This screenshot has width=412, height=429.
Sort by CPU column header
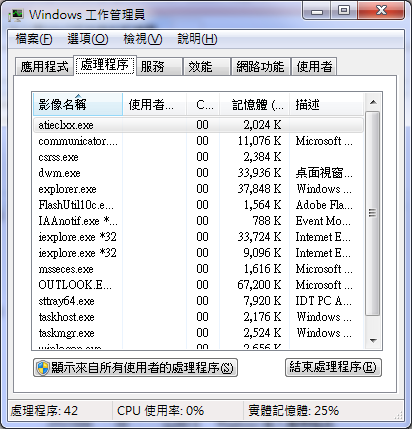[x=203, y=105]
